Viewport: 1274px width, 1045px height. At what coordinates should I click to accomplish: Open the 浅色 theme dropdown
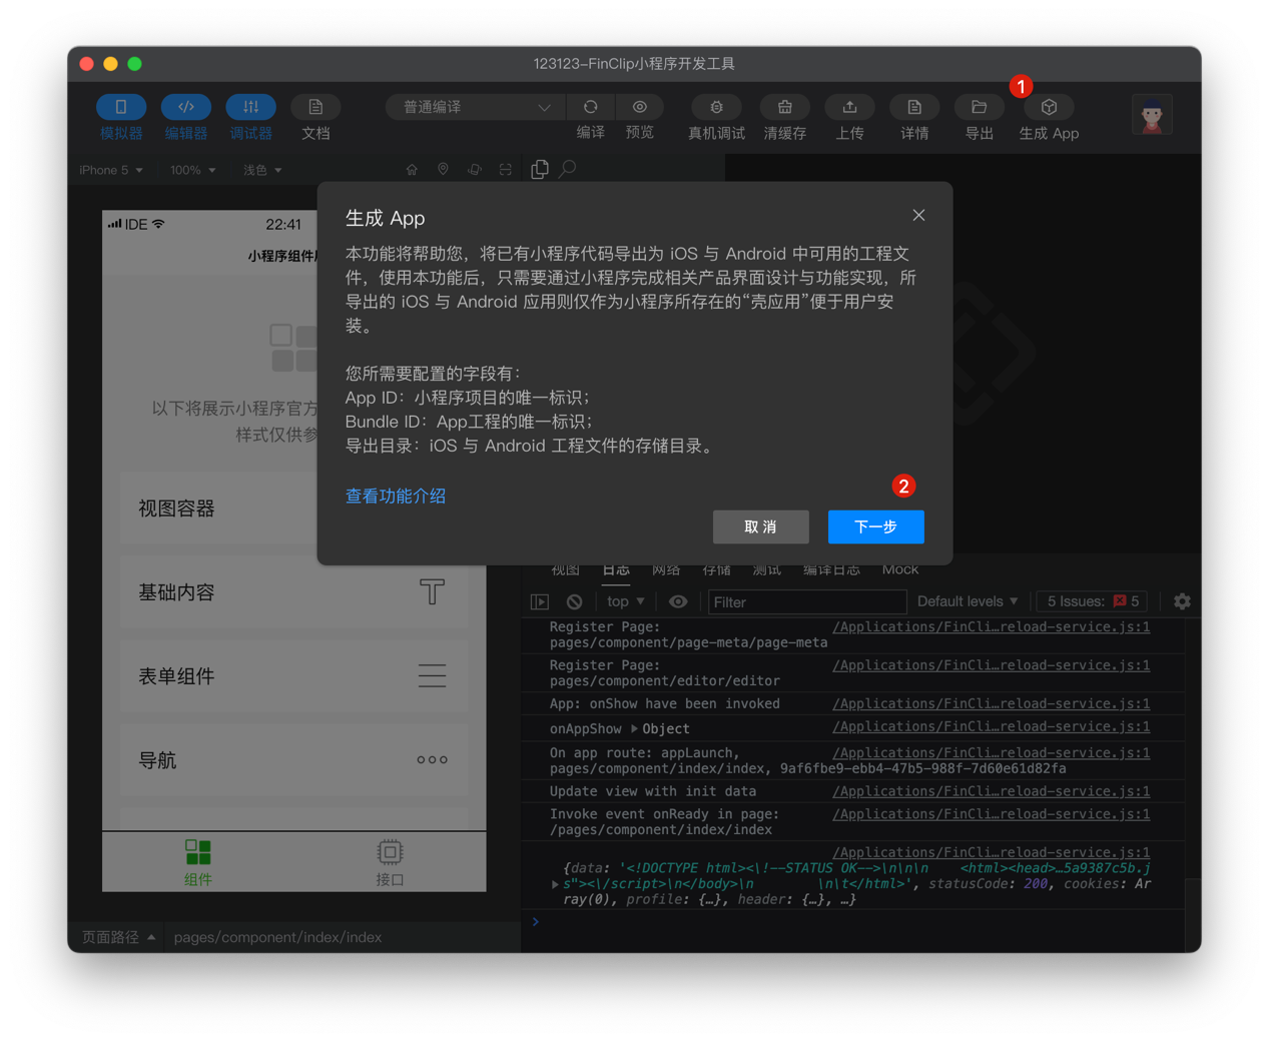[262, 170]
